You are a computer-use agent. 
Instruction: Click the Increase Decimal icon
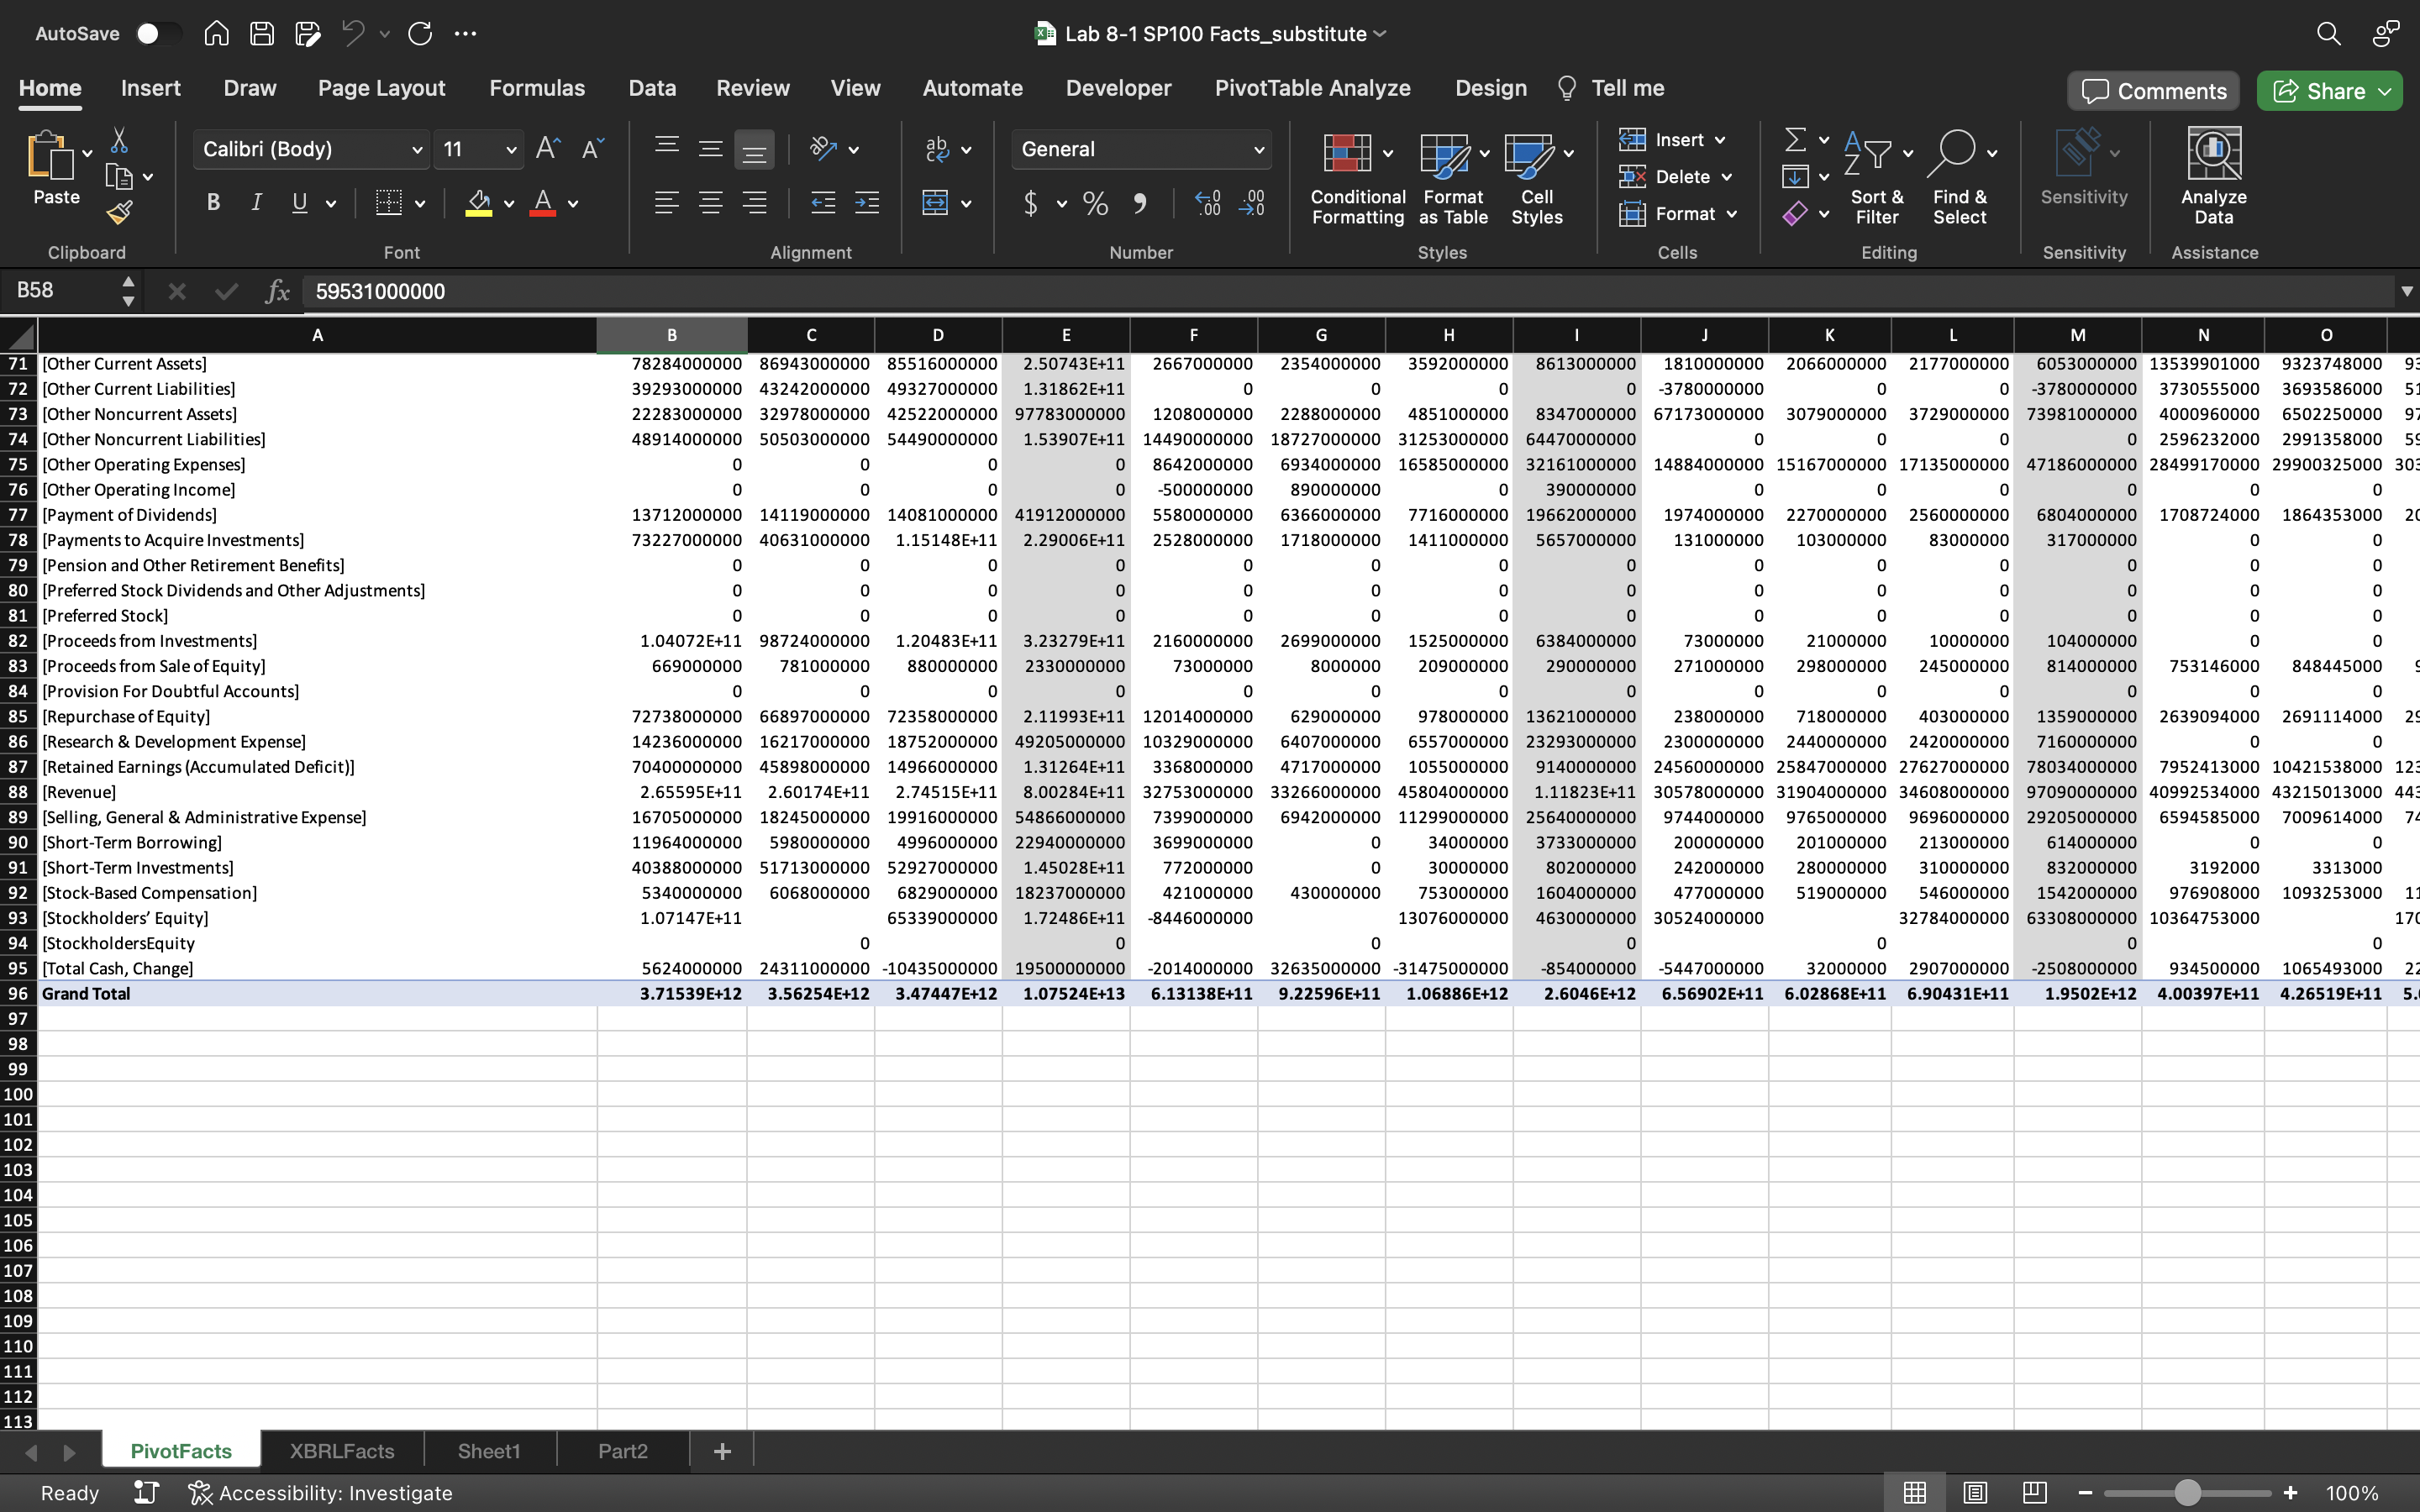1207,203
